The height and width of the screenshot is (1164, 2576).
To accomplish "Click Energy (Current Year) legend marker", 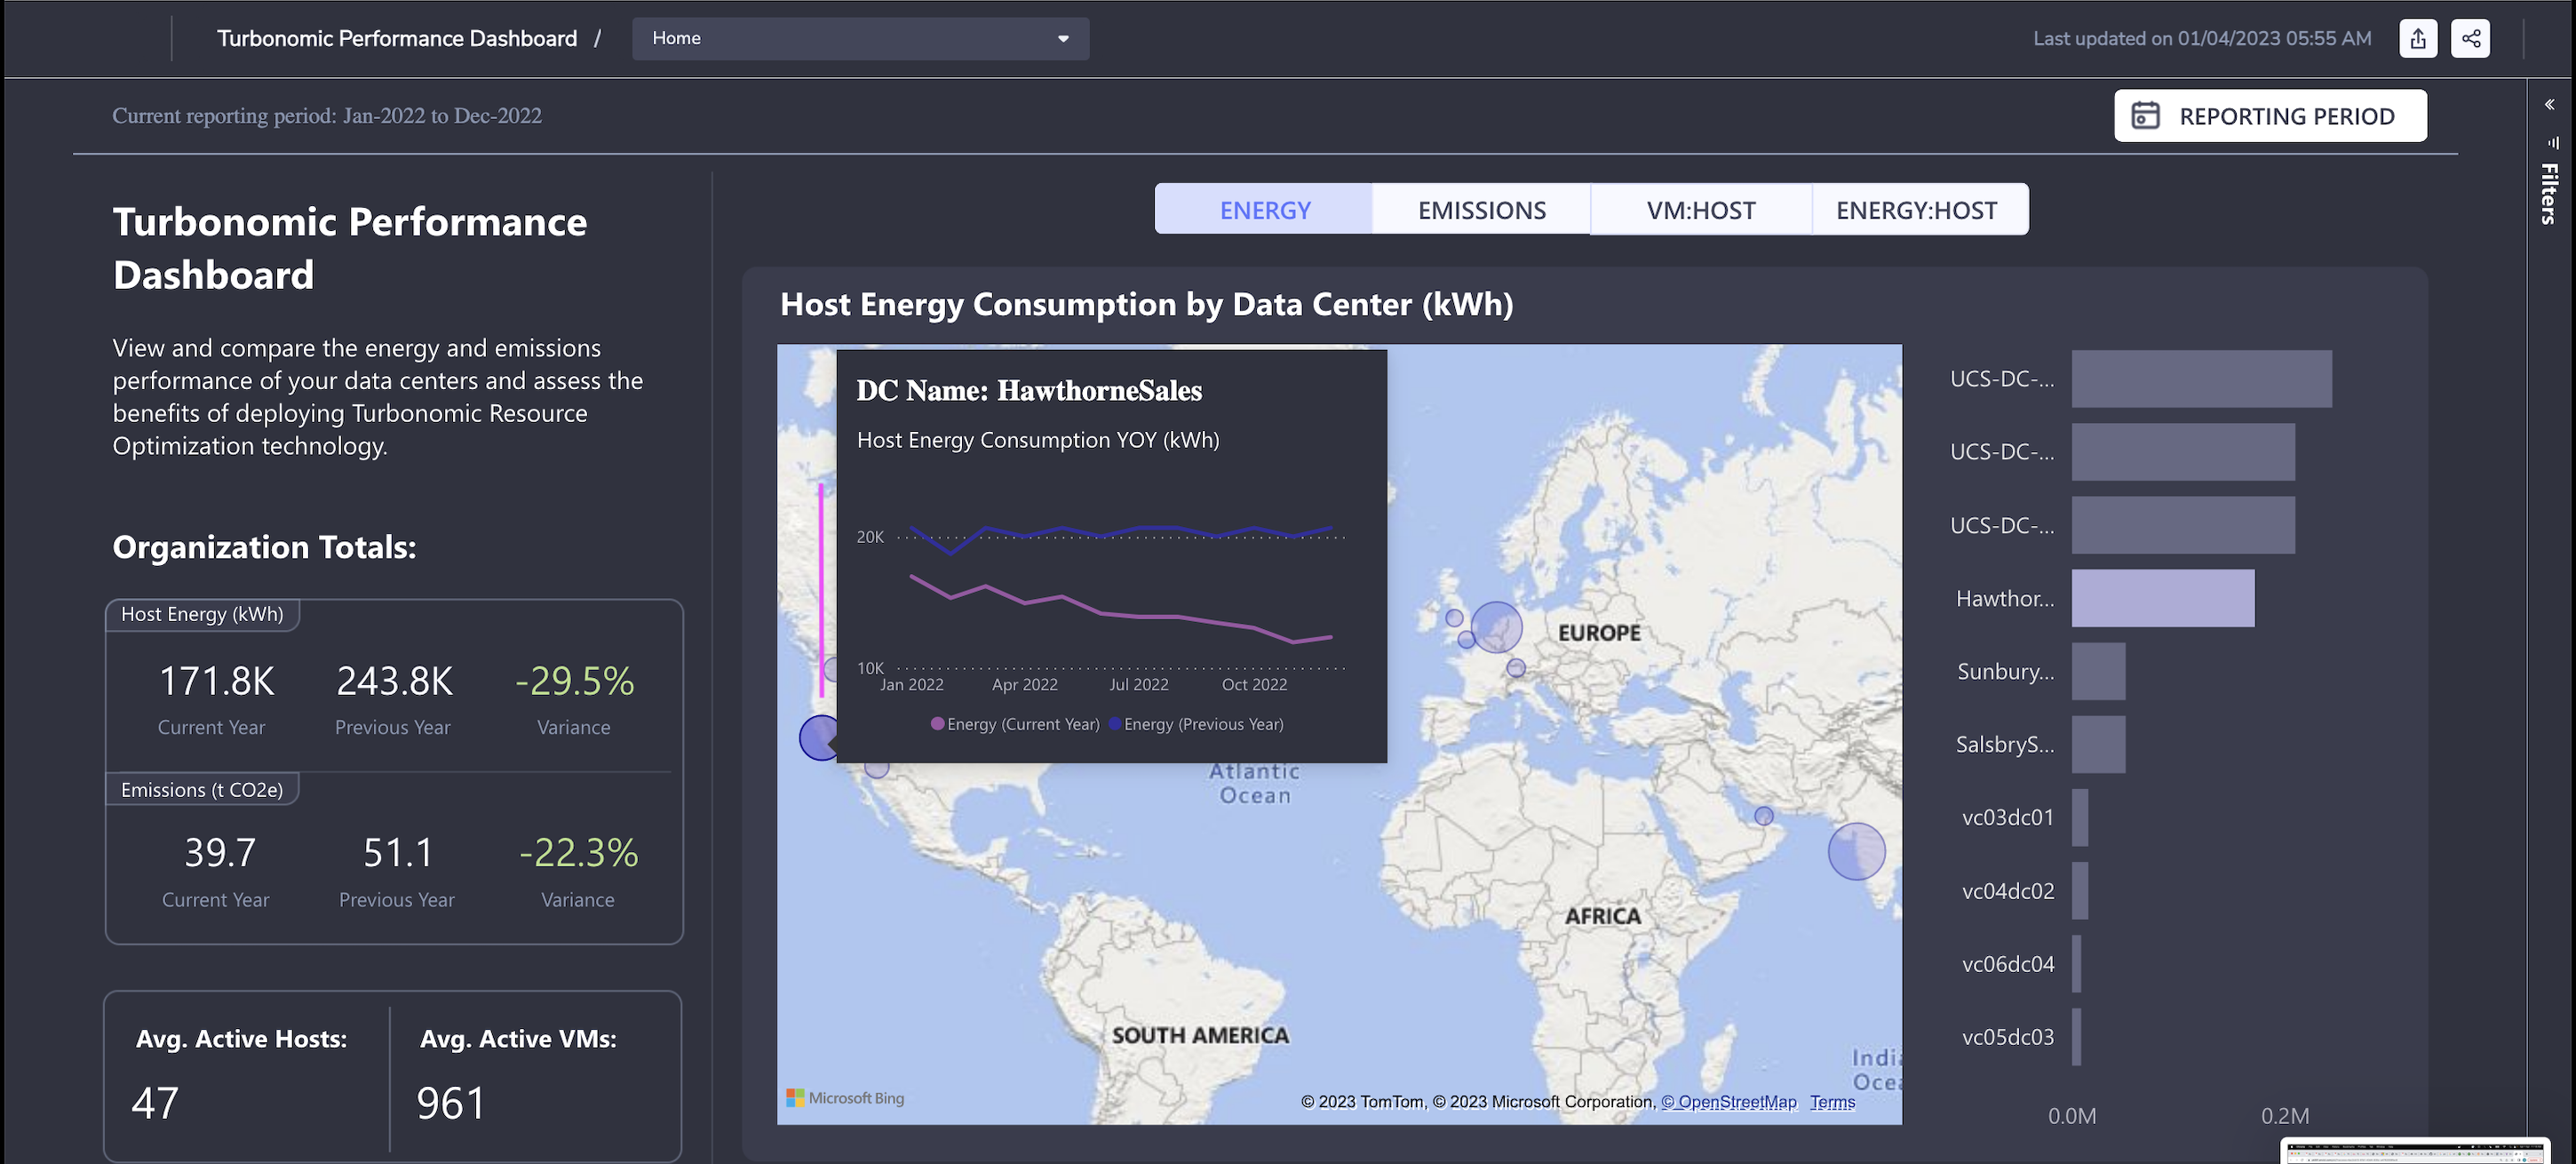I will click(x=937, y=724).
